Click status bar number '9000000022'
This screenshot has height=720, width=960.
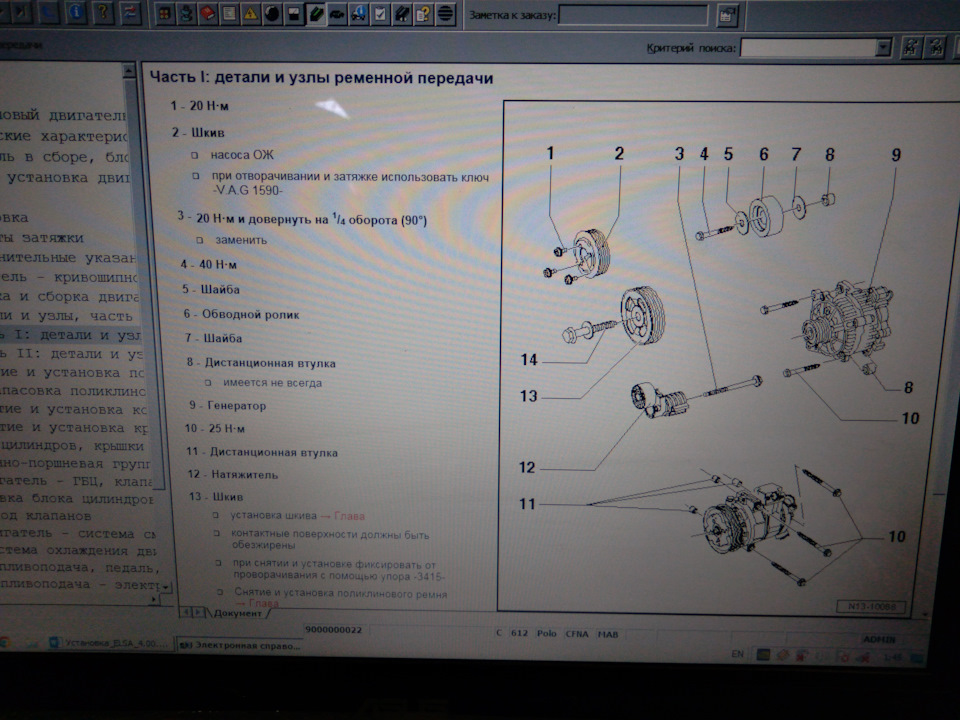(334, 630)
